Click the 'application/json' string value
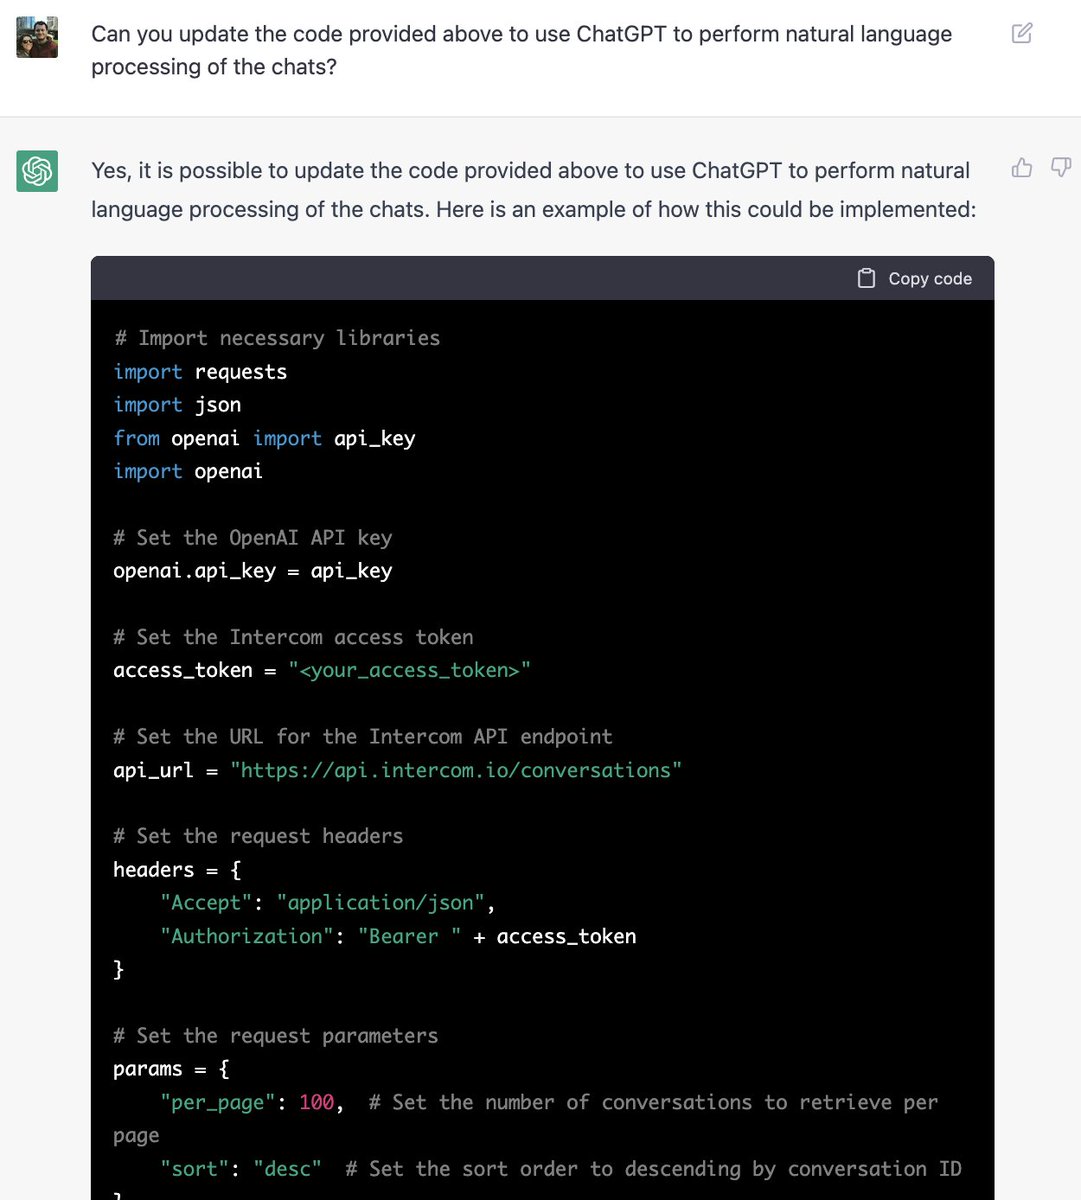1081x1200 pixels. tap(381, 903)
